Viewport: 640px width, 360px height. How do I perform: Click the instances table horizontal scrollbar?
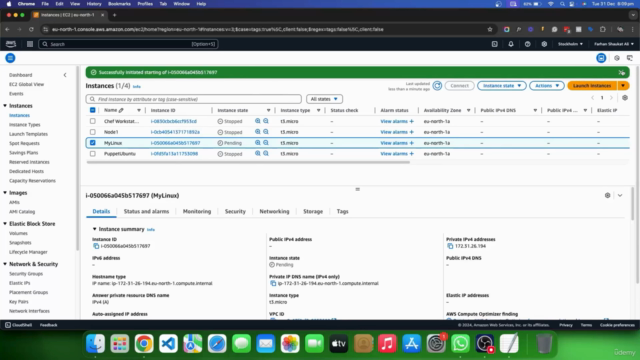pos(248,162)
